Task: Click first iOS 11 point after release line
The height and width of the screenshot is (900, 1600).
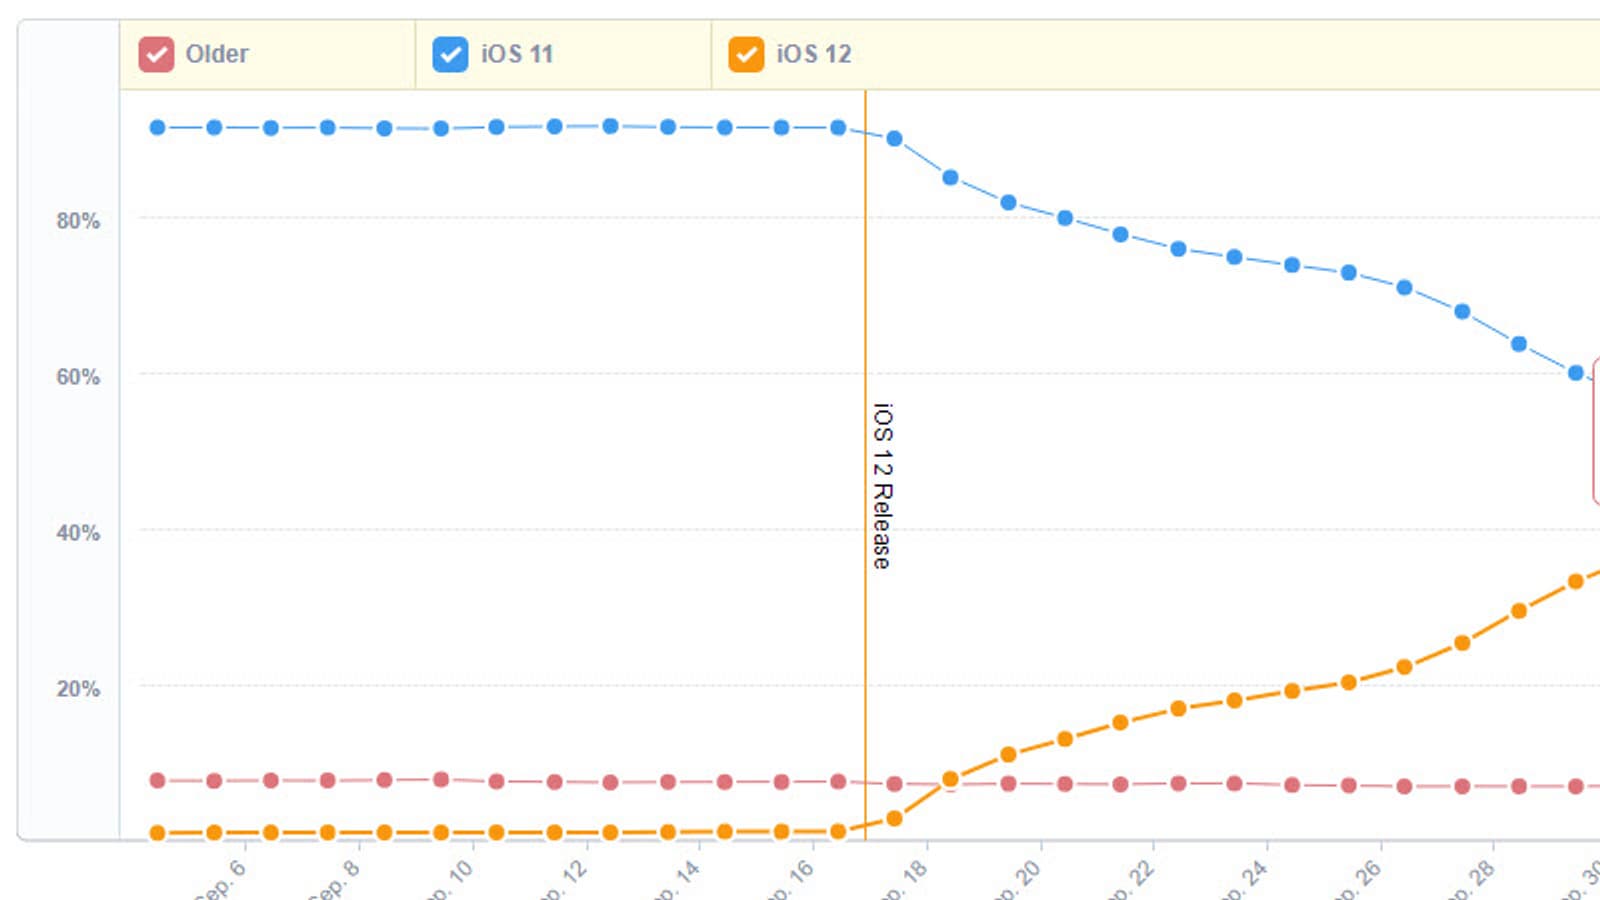Action: coord(894,139)
